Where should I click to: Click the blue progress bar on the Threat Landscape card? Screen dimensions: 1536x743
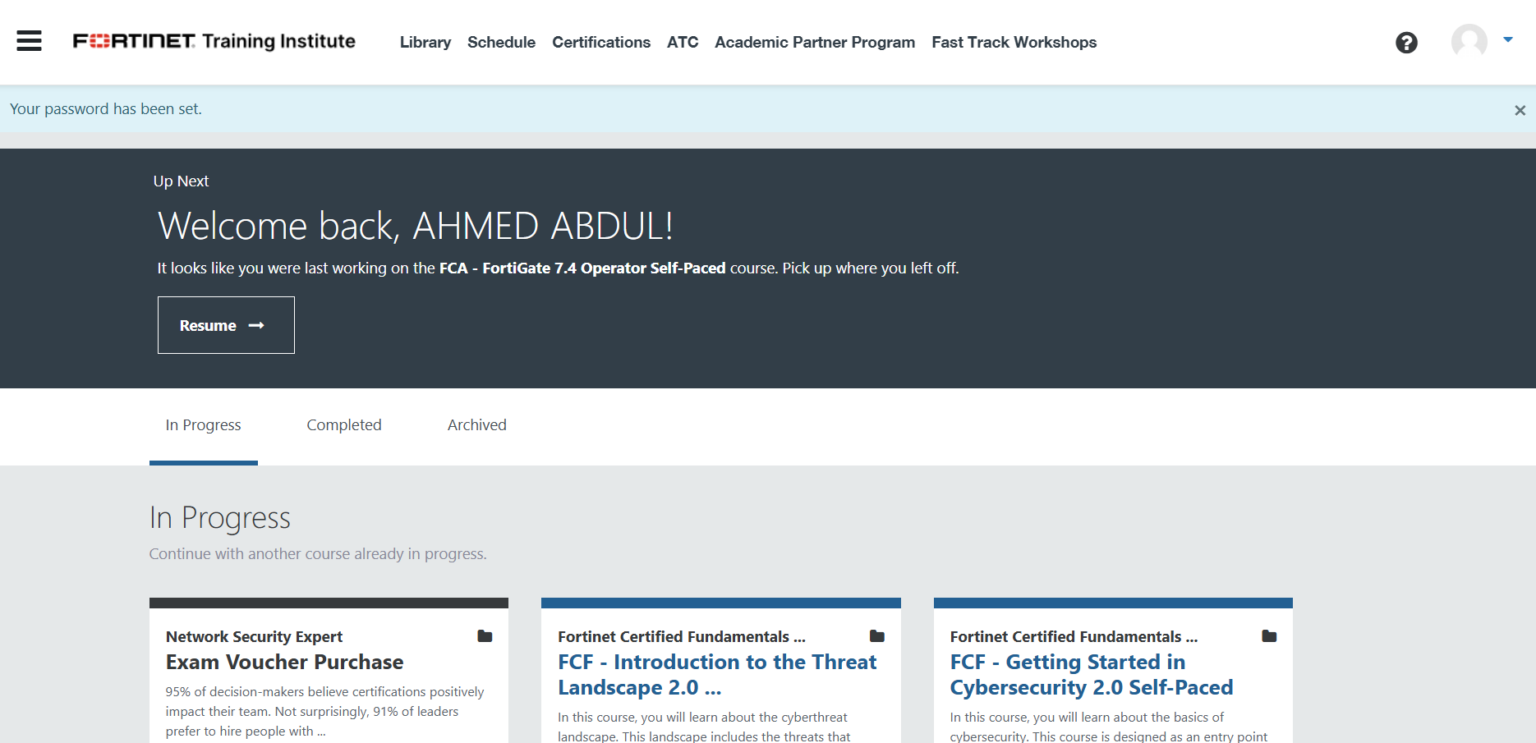pyautogui.click(x=720, y=601)
